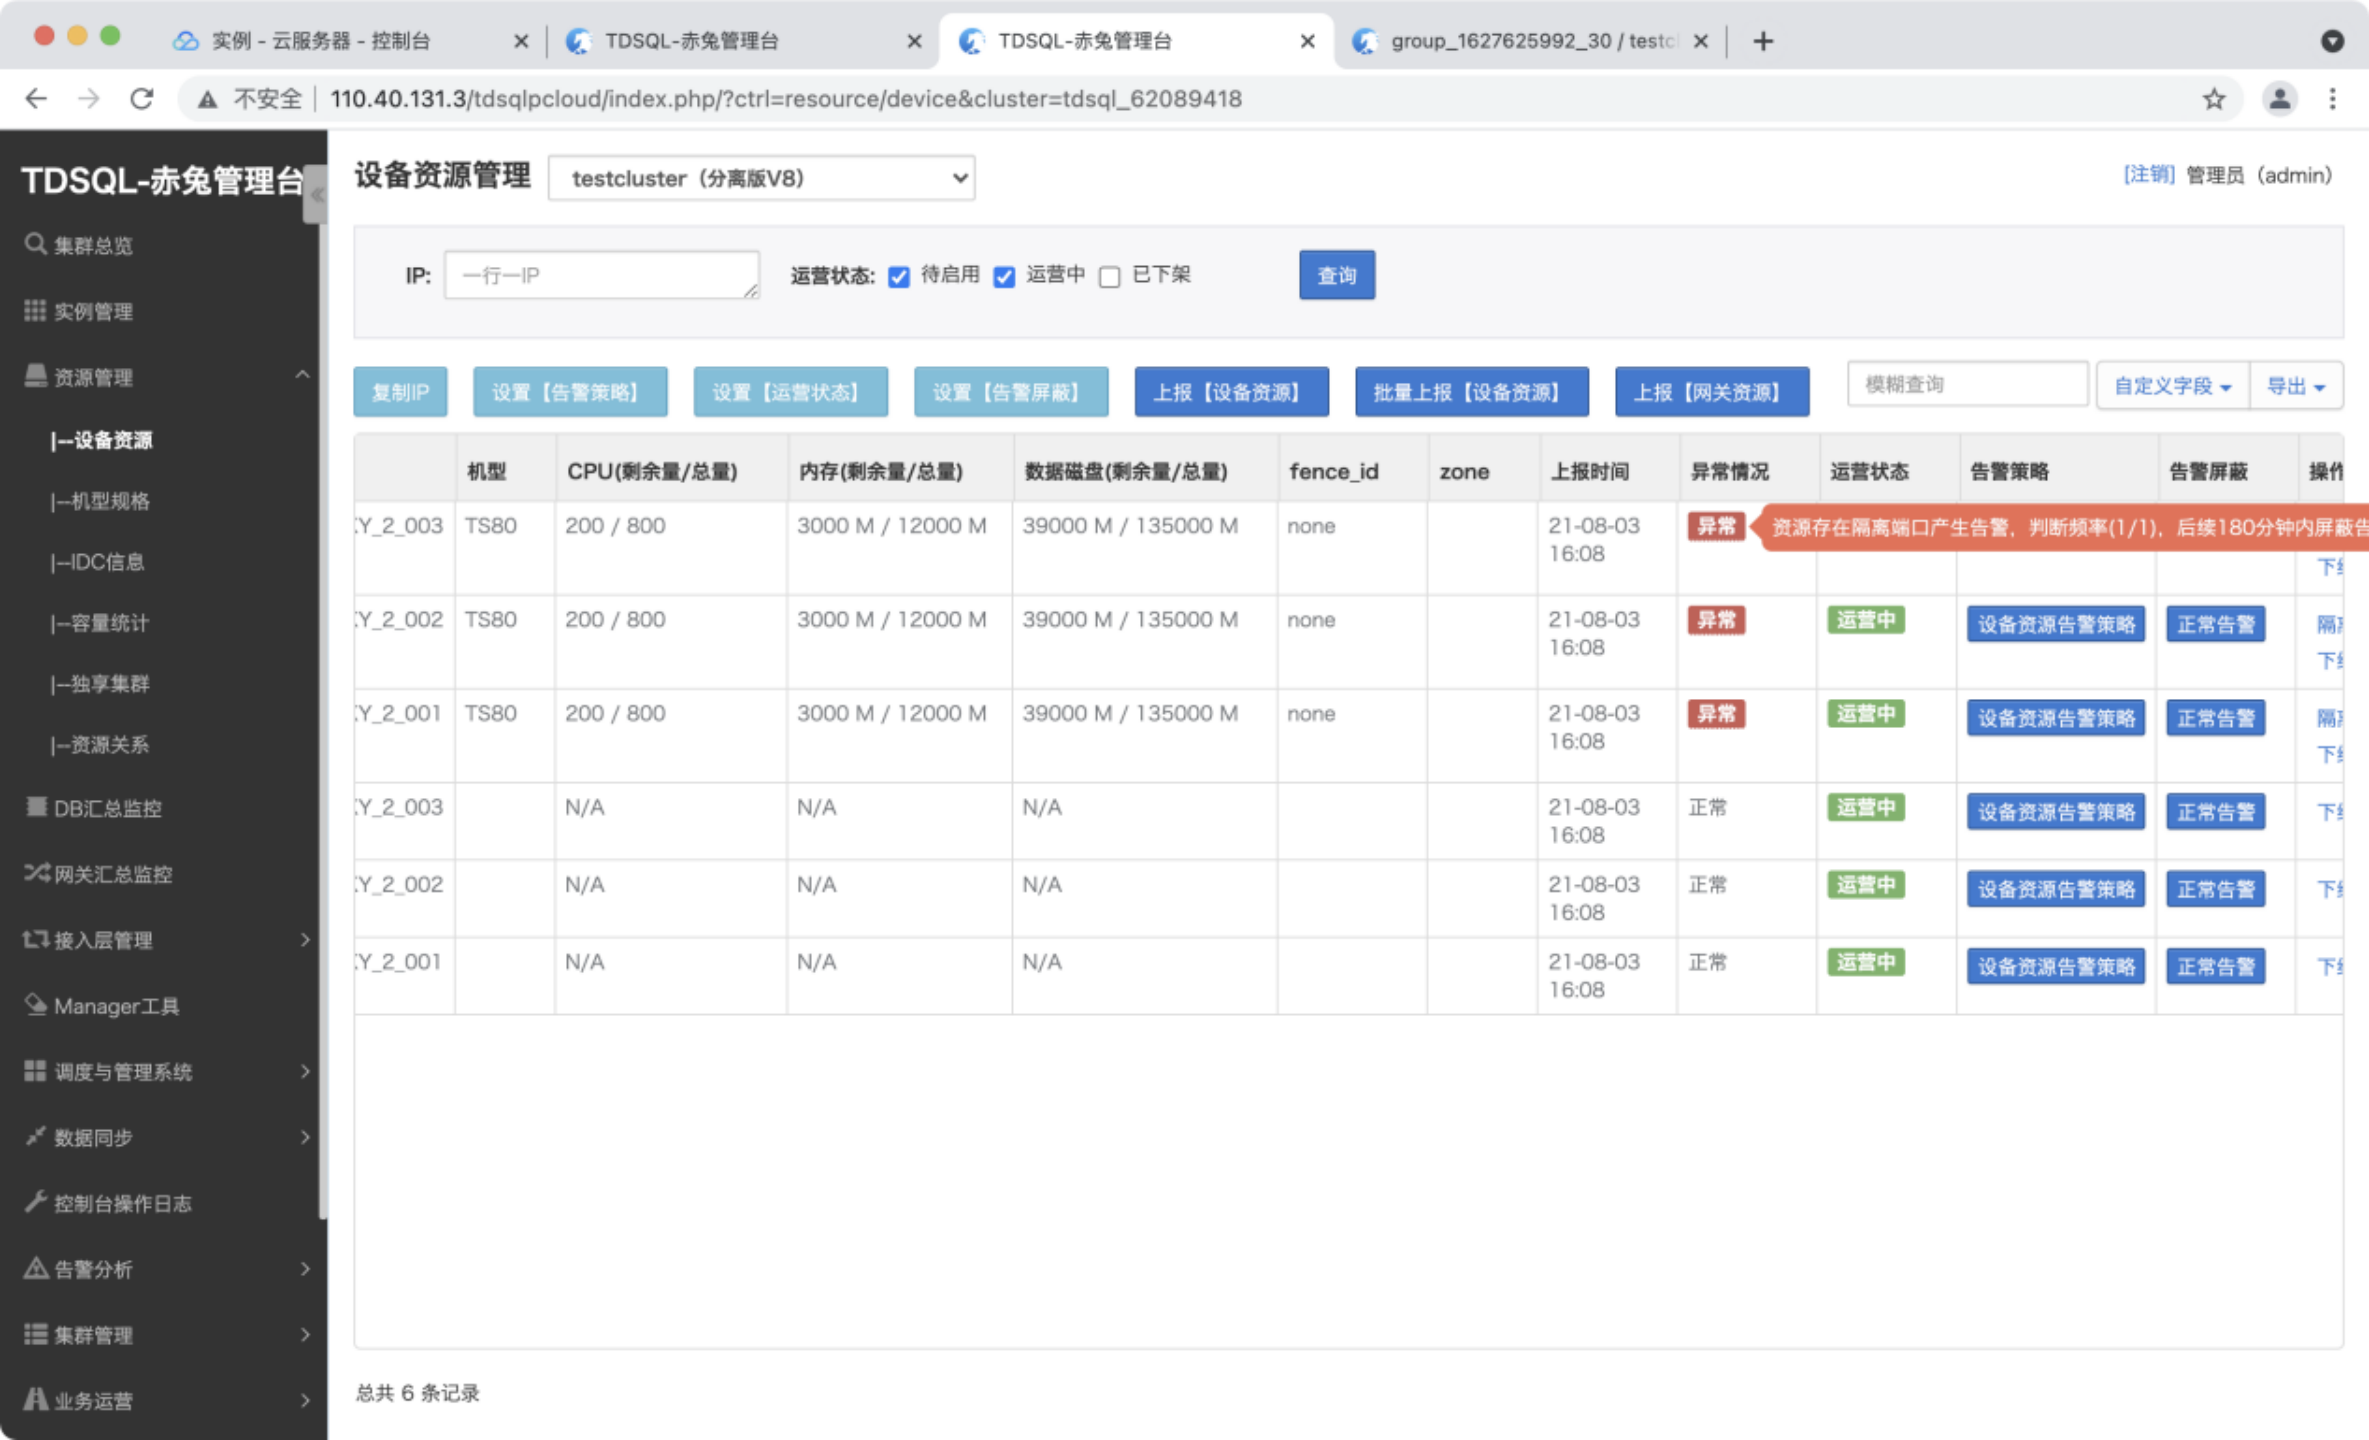This screenshot has width=2369, height=1440.
Task: Click the not-secure warning icon
Action: [x=207, y=99]
